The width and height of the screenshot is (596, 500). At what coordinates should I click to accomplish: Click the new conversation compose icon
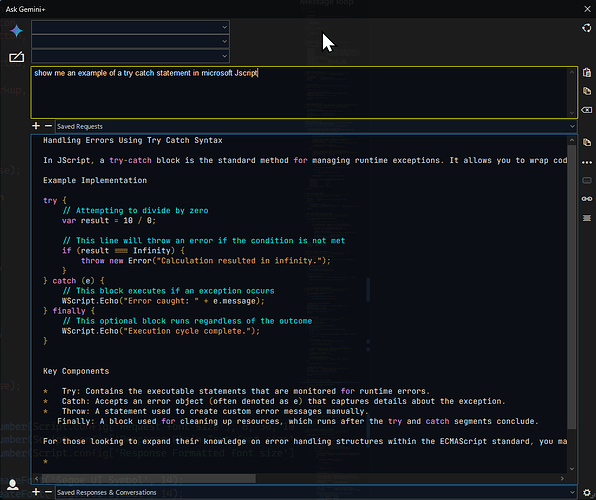coord(16,57)
